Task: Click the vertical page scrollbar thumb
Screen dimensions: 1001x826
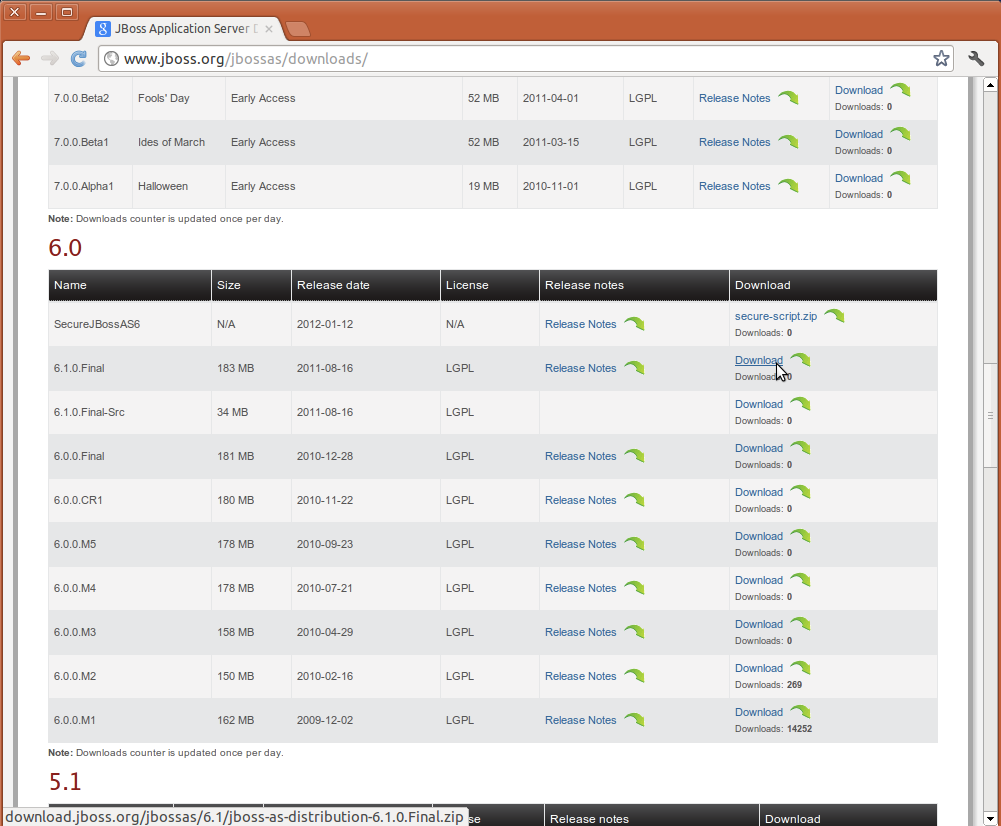Action: pos(990,415)
